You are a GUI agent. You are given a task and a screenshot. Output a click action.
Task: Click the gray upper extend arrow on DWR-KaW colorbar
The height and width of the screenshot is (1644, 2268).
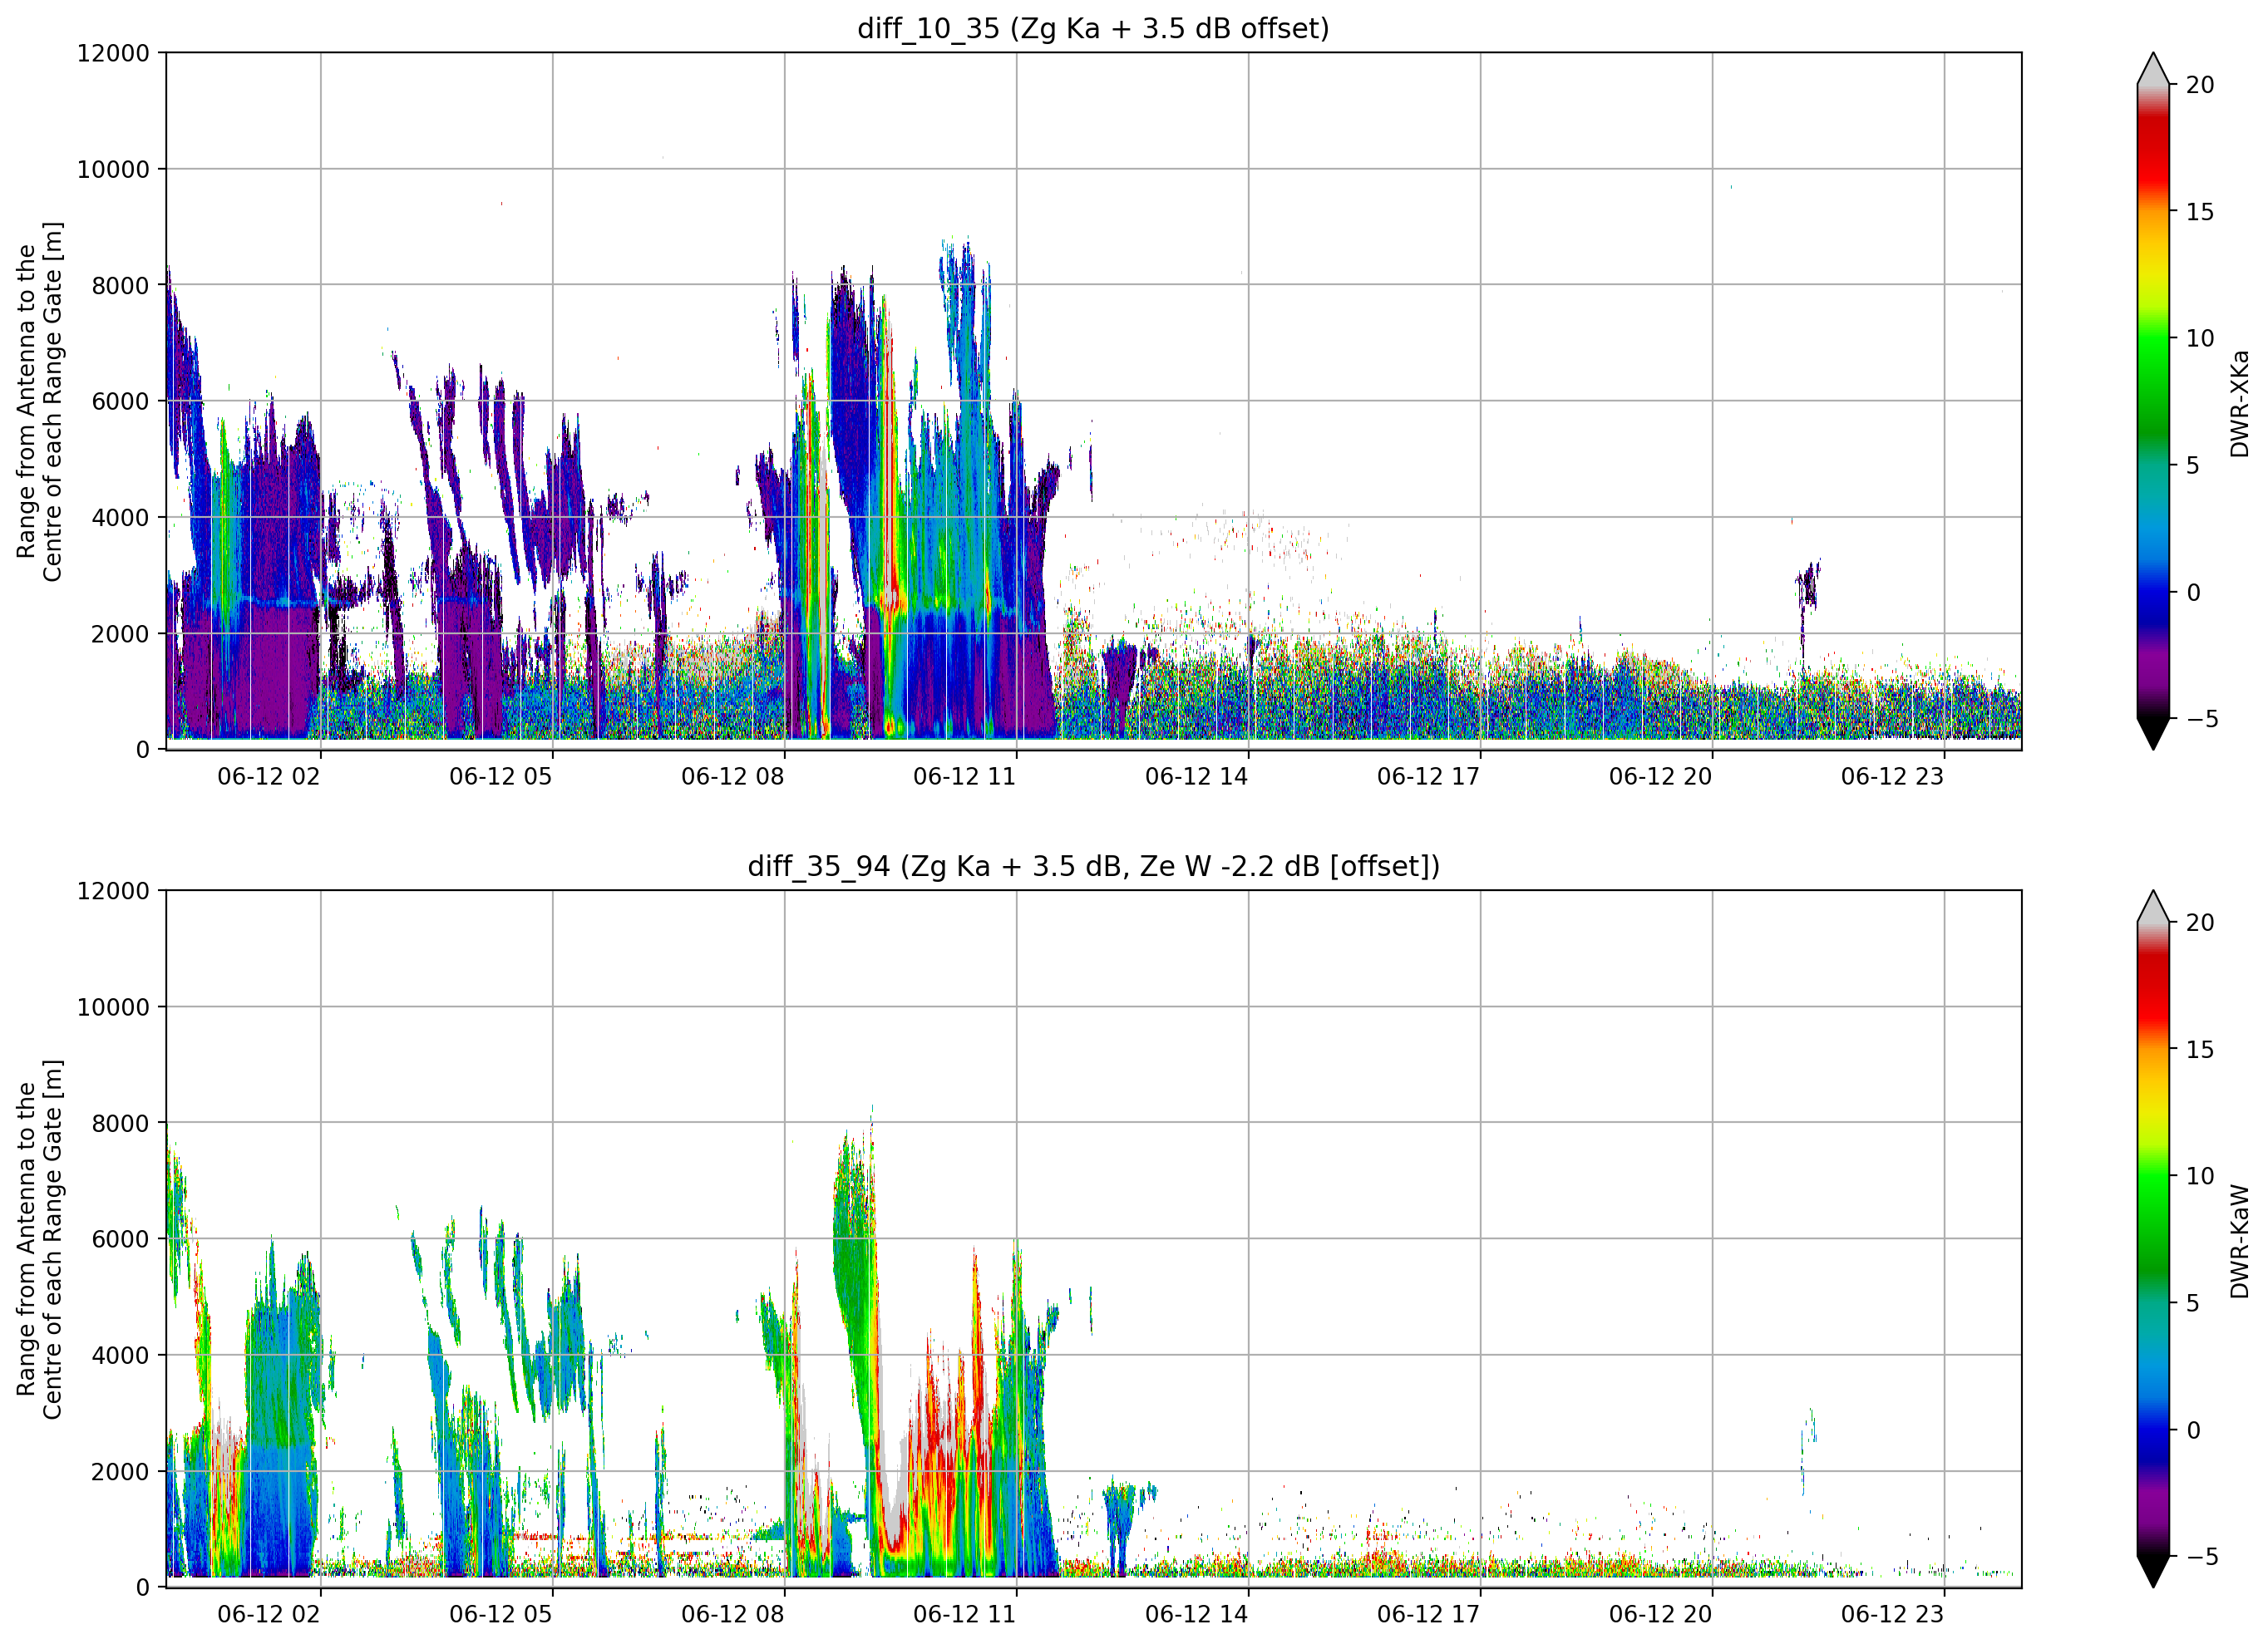pyautogui.click(x=2153, y=906)
